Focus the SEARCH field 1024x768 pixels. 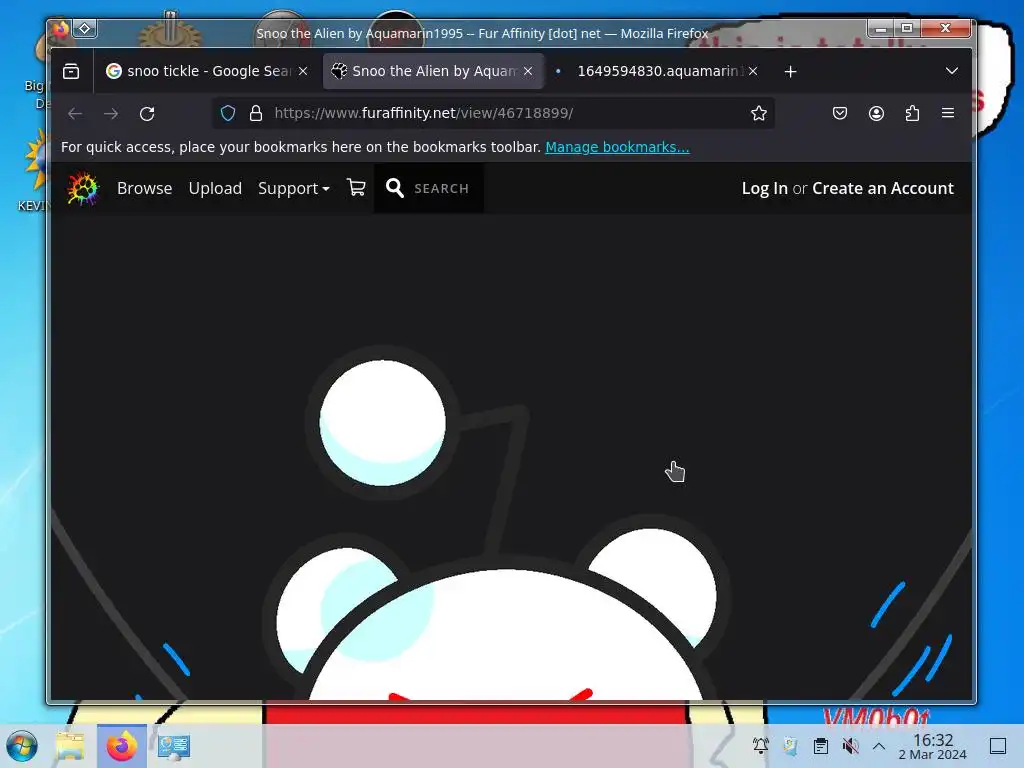coord(441,189)
